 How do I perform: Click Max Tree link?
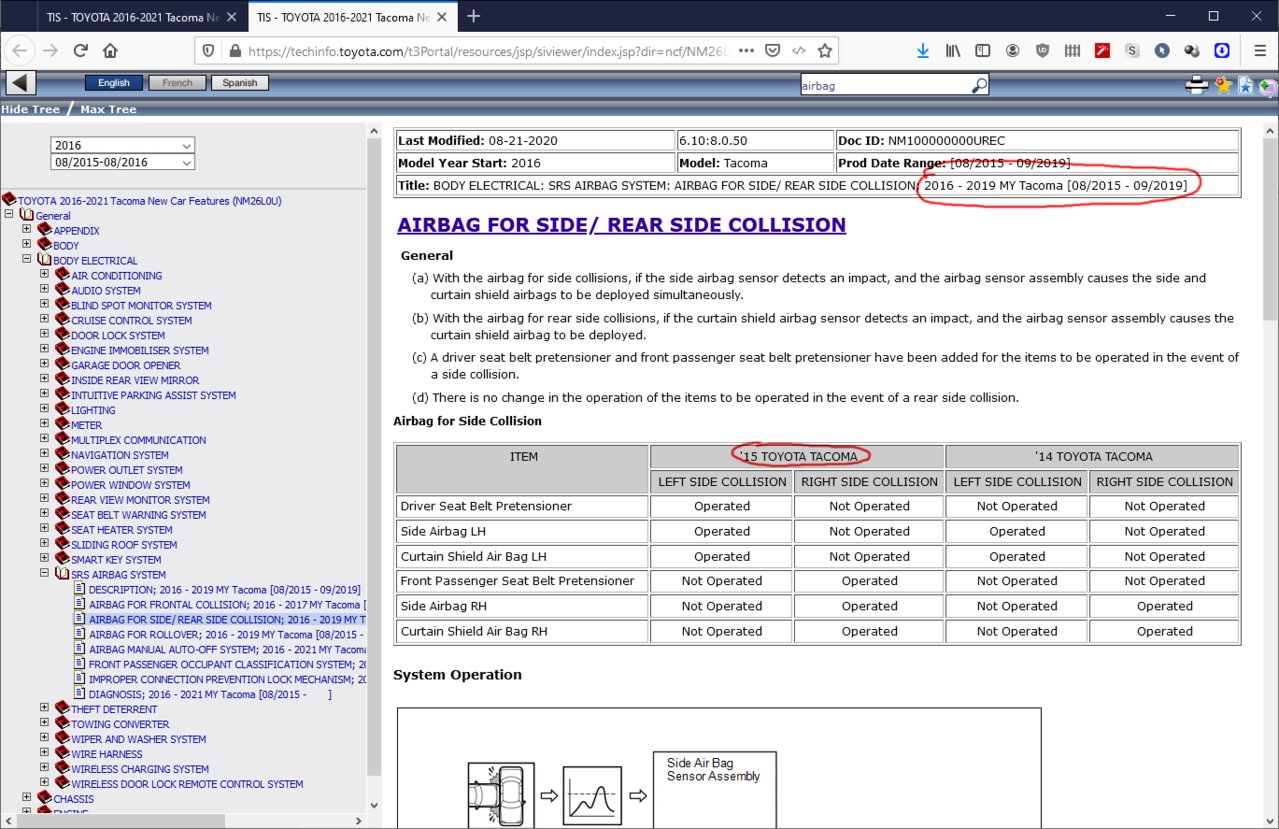[x=108, y=109]
